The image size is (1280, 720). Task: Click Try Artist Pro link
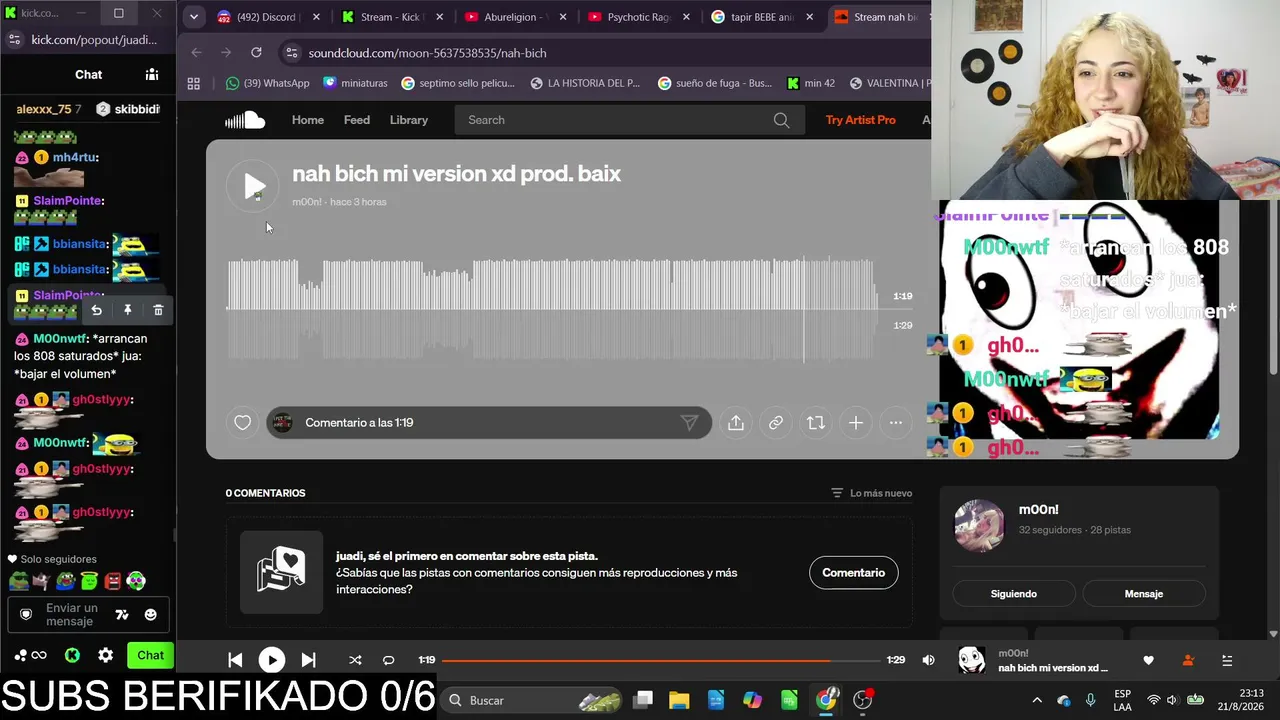coord(861,120)
